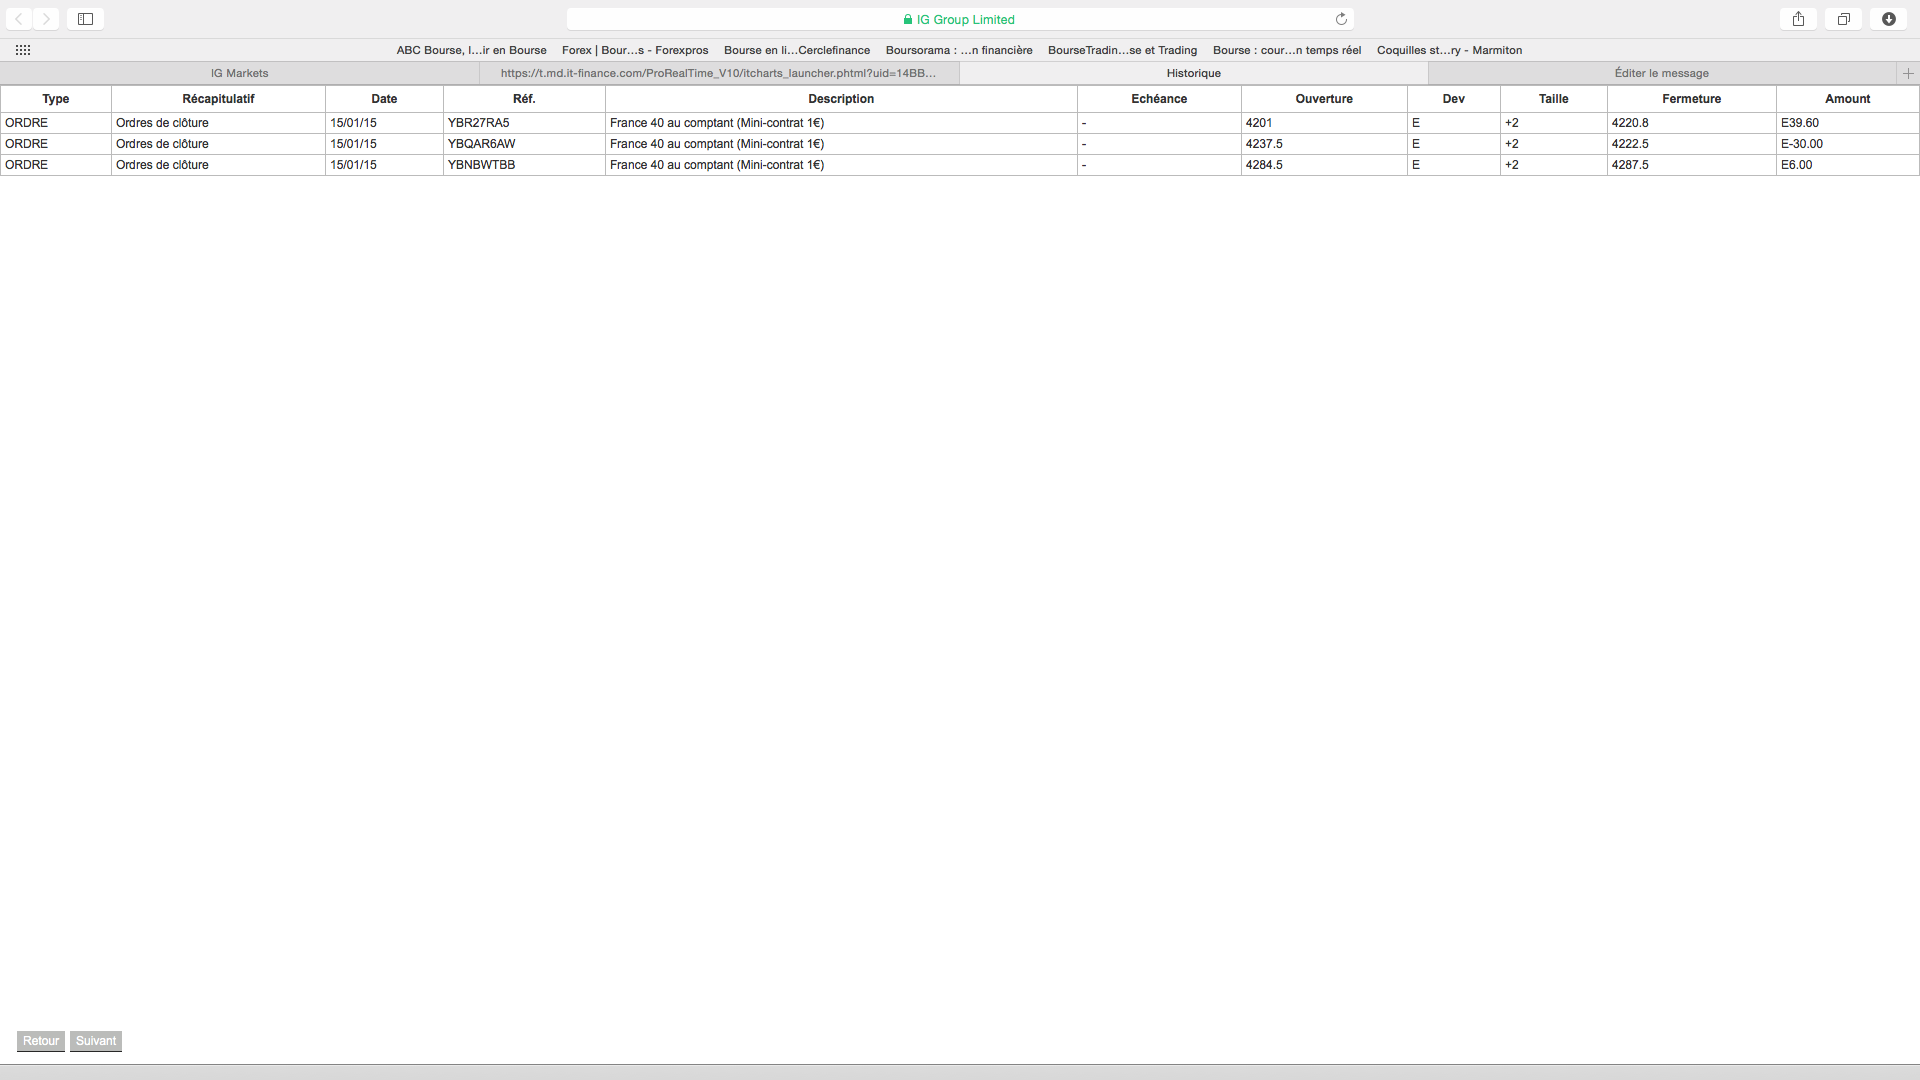The width and height of the screenshot is (1920, 1080).
Task: Click the Safari forward arrow icon
Action: [46, 19]
